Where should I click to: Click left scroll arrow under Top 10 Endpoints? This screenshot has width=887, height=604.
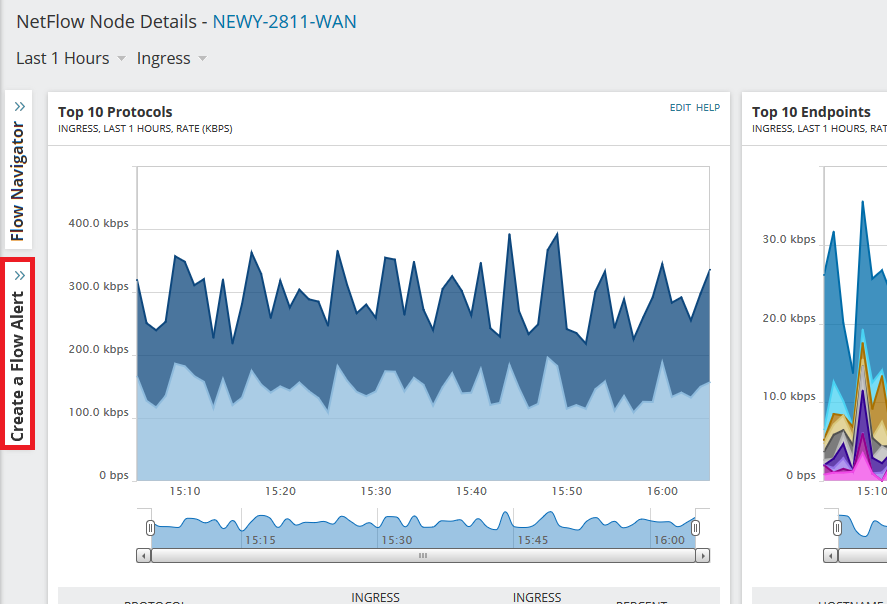coord(838,555)
